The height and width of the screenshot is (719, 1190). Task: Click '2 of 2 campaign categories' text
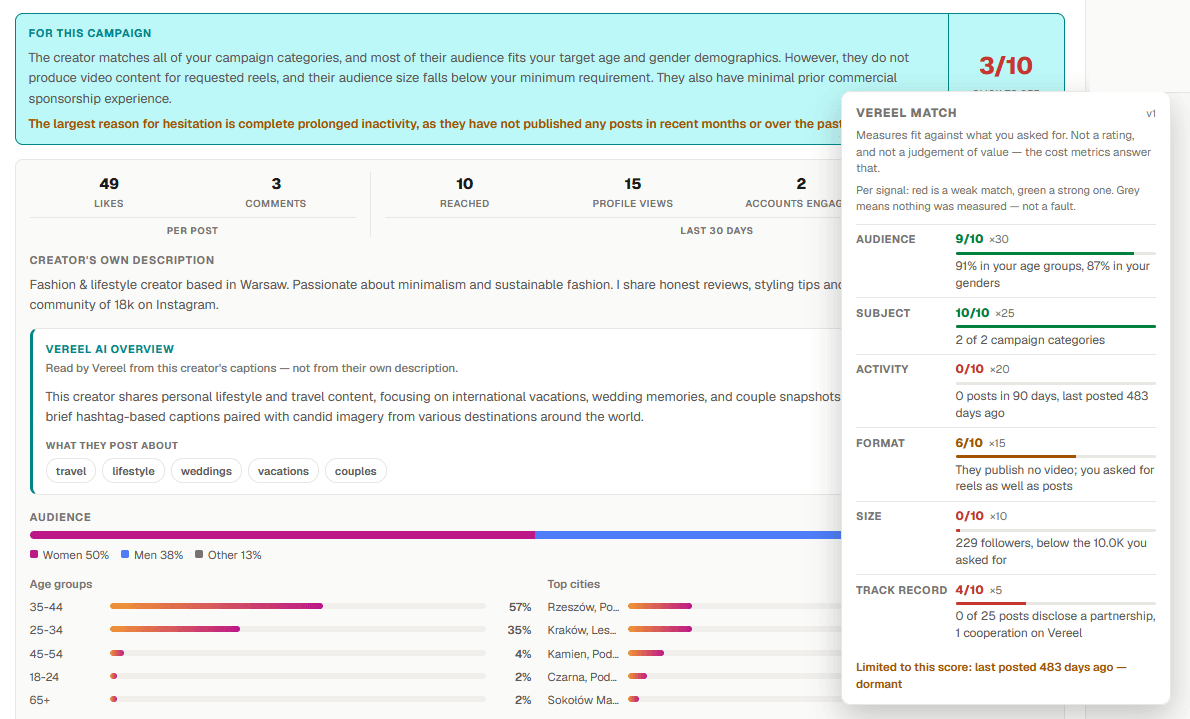point(1030,340)
